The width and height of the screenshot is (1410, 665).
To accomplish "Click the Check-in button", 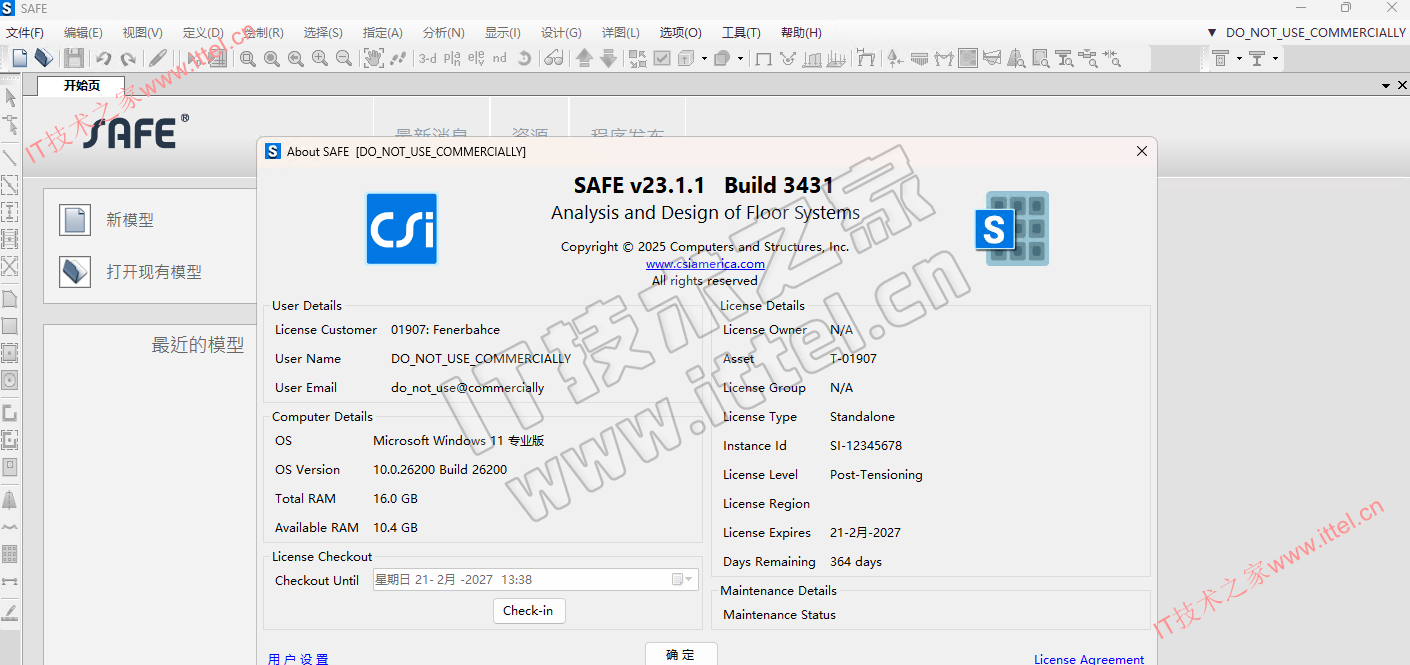I will 529,611.
